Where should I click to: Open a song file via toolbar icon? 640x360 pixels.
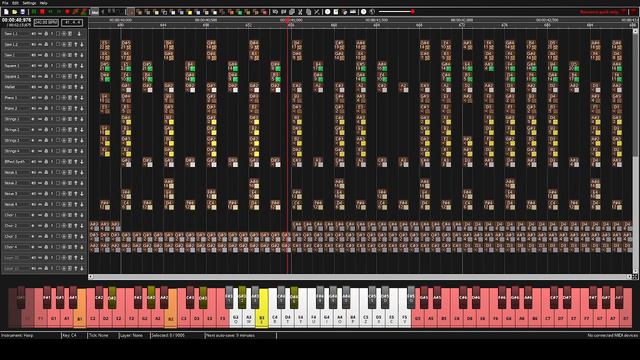pyautogui.click(x=14, y=12)
